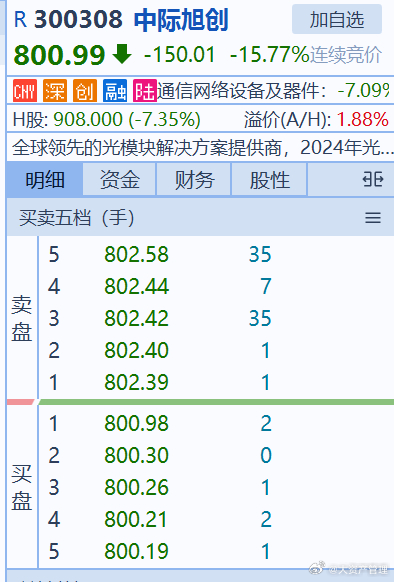Click the 买卖五档（手） header

click(x=77, y=218)
